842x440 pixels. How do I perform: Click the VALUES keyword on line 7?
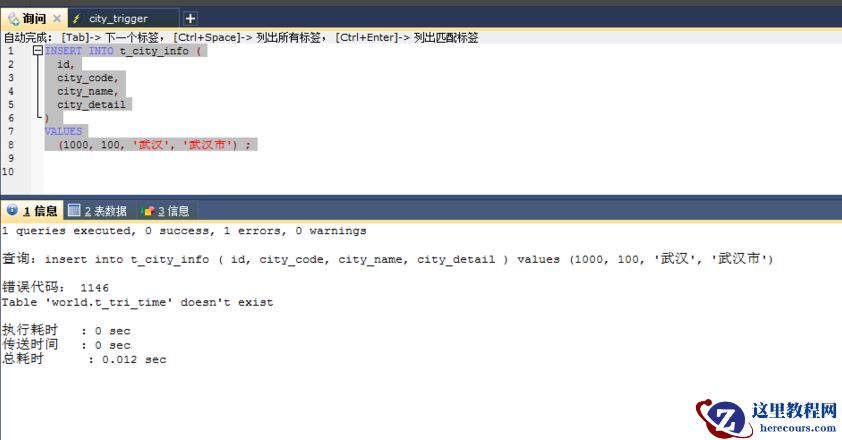coord(63,132)
